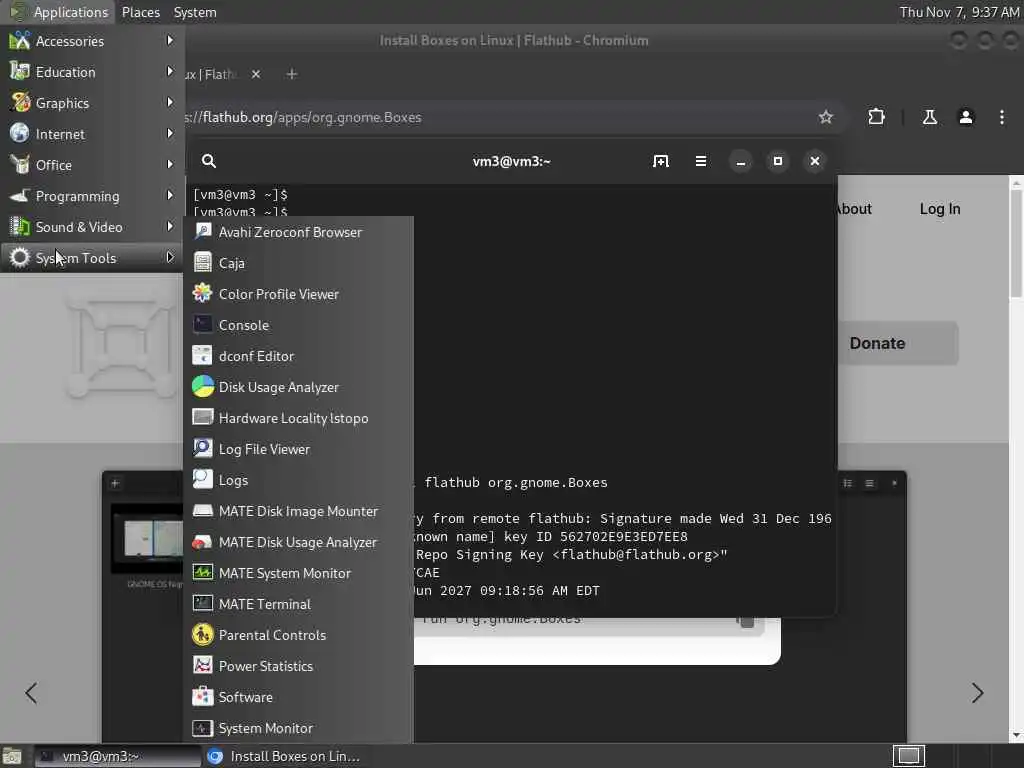Expand the Graphics submenu

(x=92, y=103)
